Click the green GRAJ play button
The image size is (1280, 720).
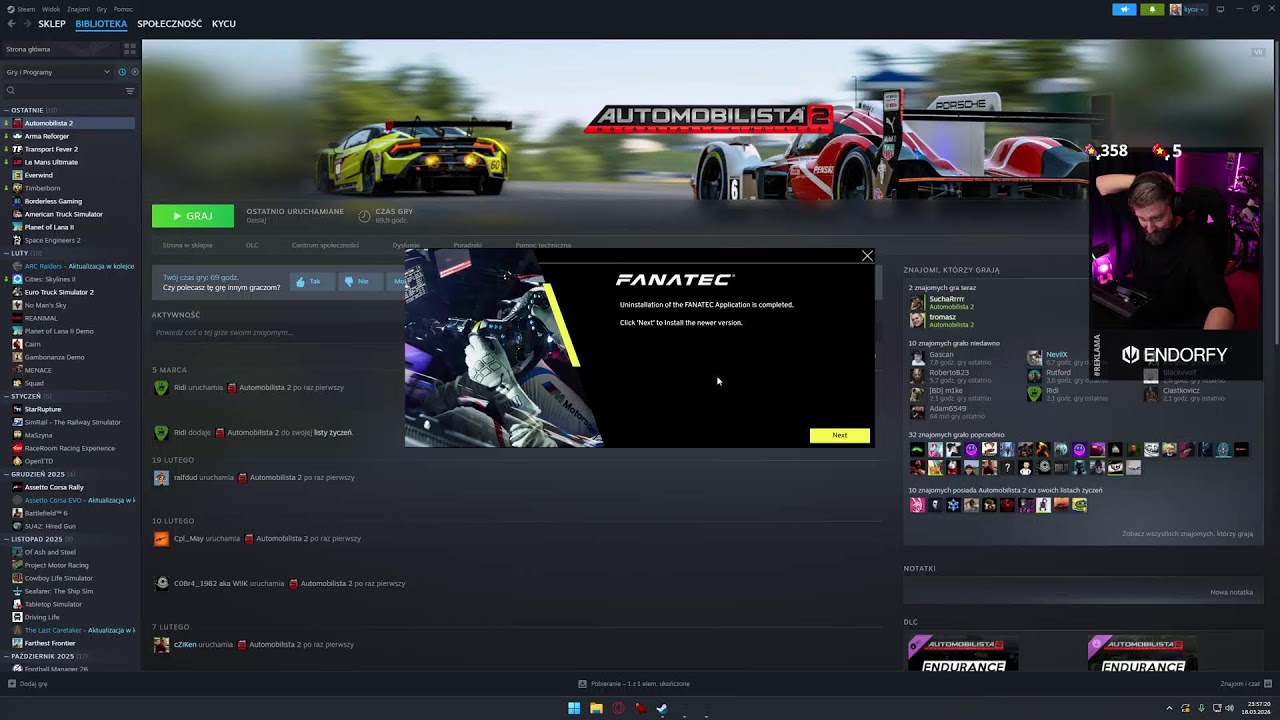click(x=192, y=216)
